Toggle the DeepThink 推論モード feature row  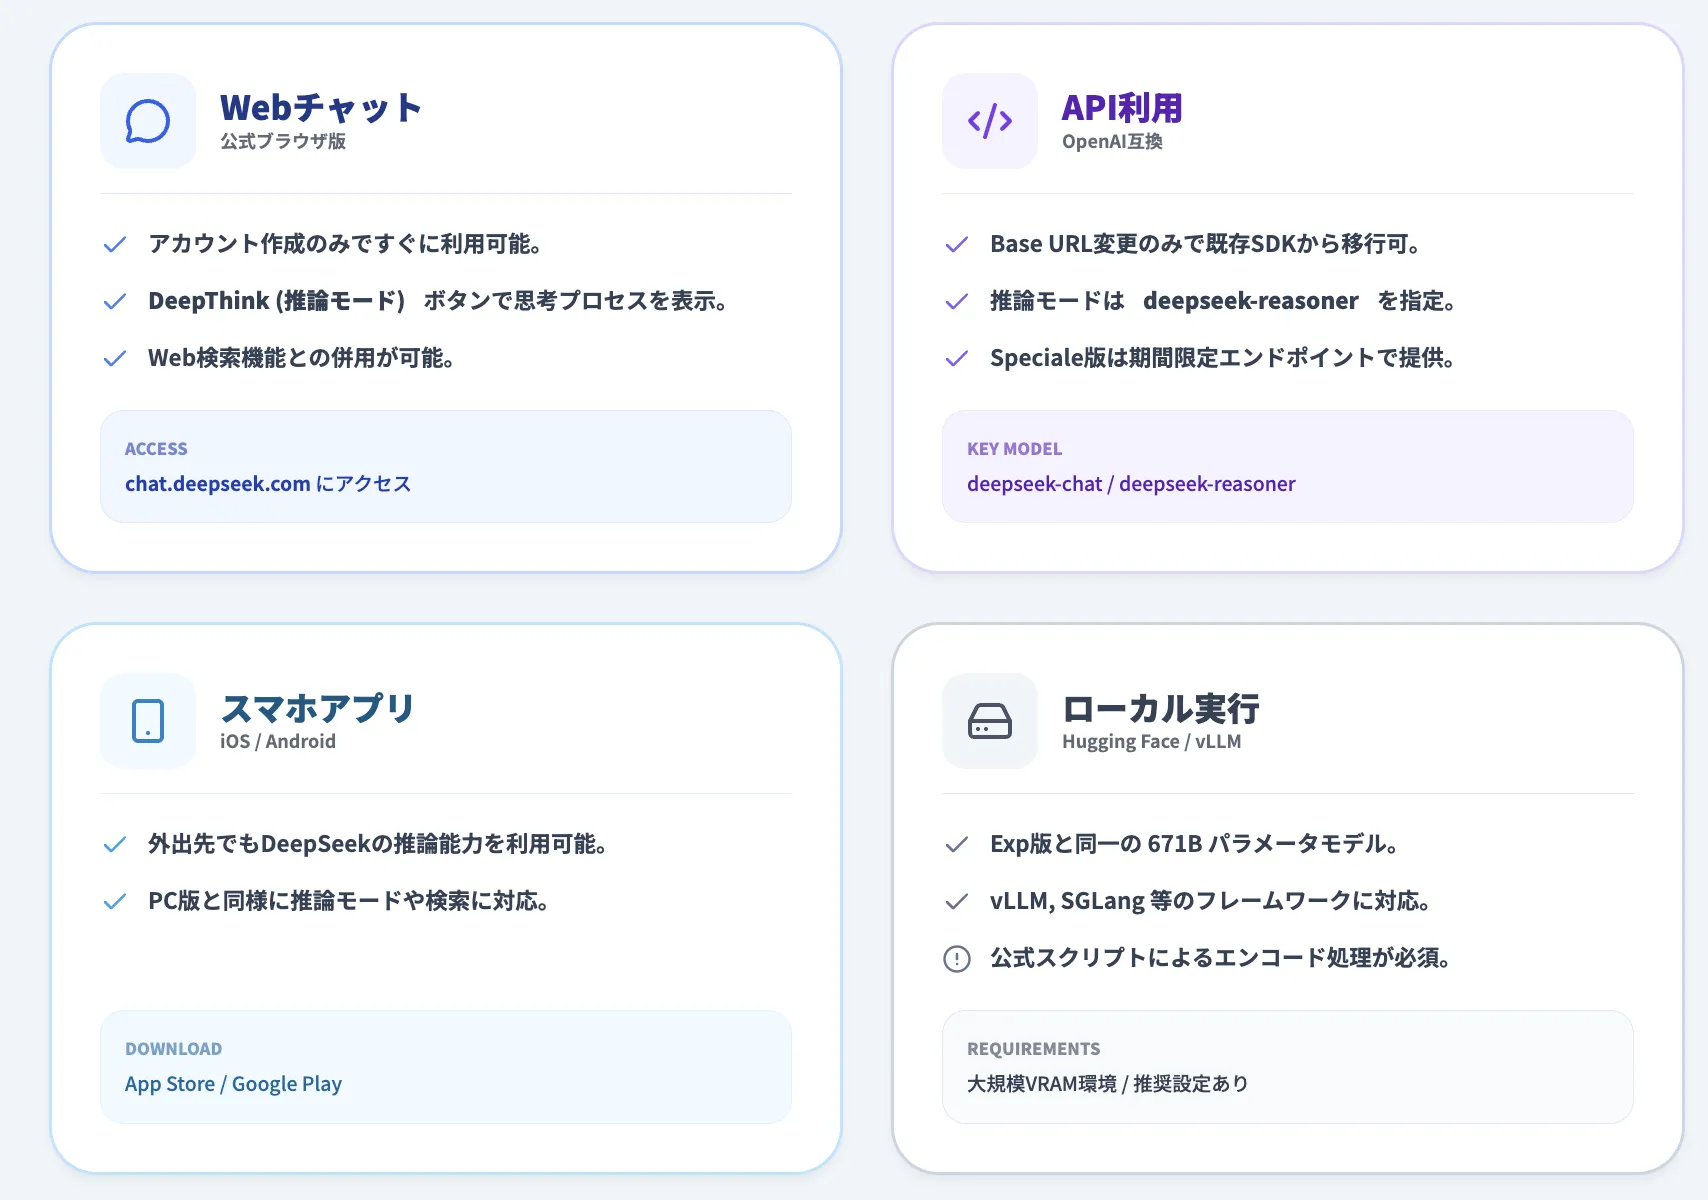438,300
